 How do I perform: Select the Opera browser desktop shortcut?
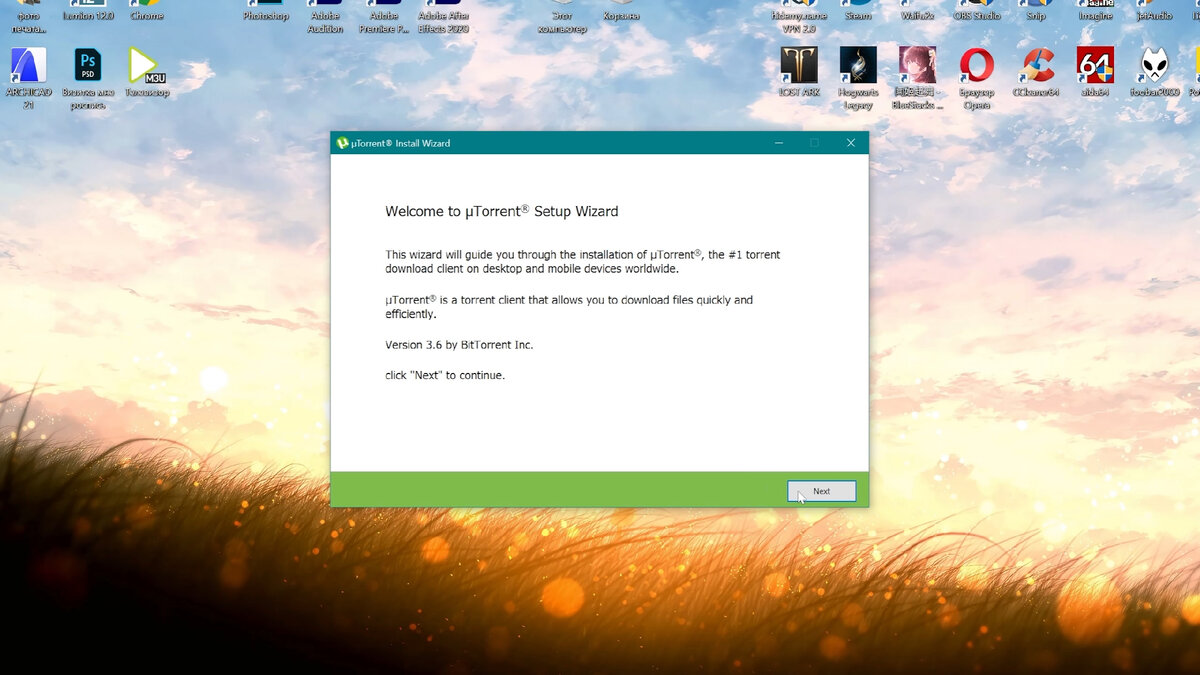(x=976, y=77)
